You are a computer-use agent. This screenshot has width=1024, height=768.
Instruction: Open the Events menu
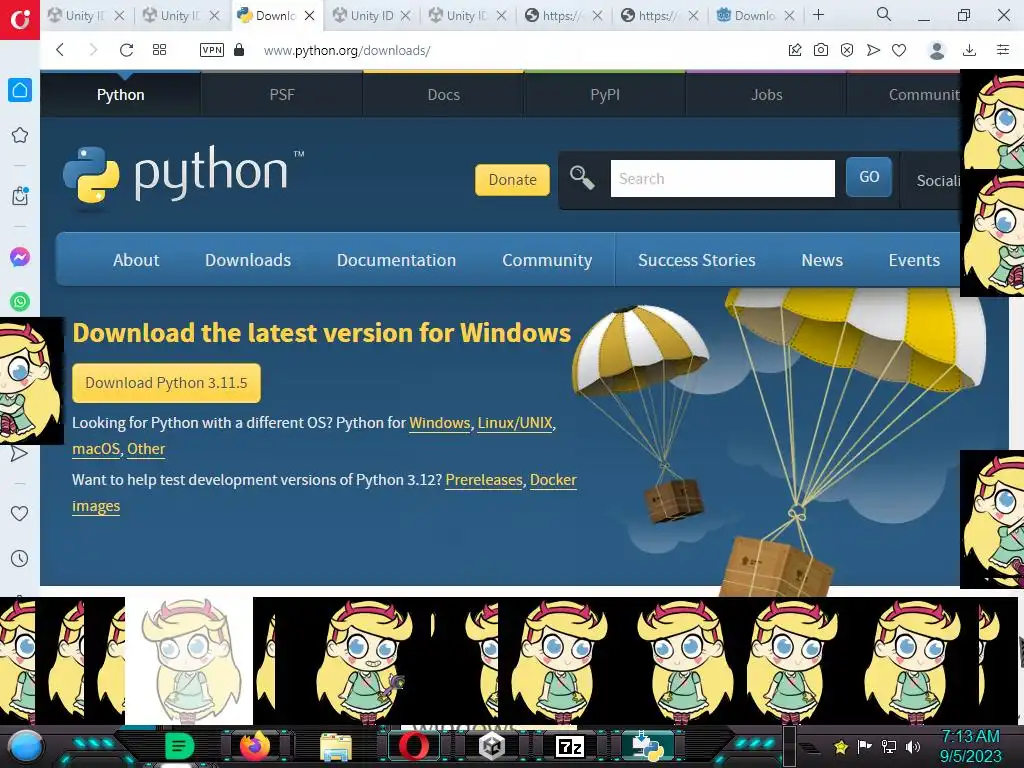[x=914, y=260]
